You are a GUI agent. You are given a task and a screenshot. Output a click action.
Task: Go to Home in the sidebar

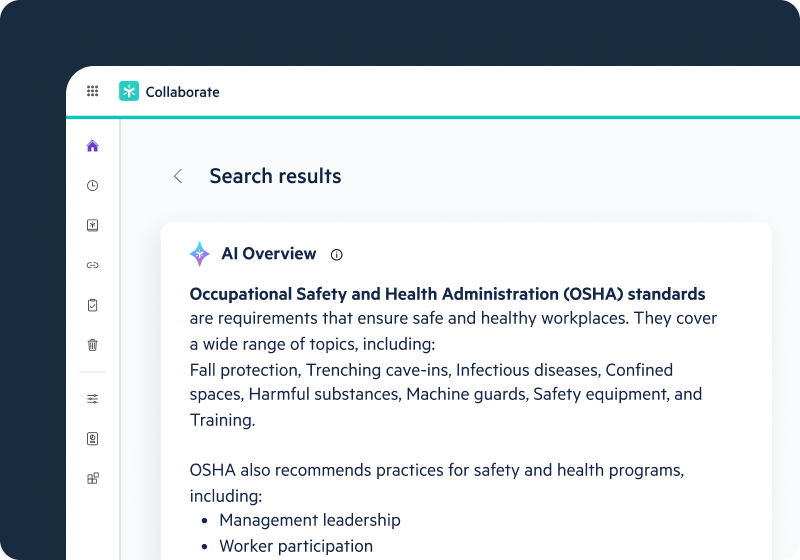point(93,146)
